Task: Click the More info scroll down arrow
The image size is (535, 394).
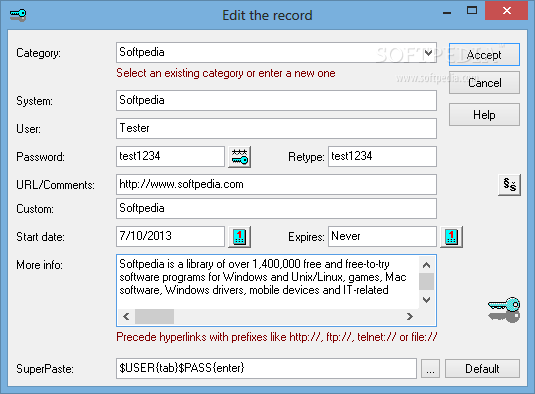Action: click(426, 300)
